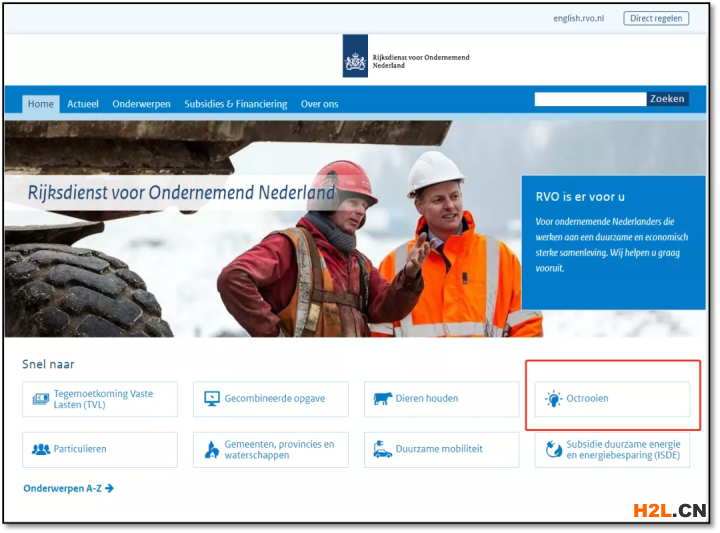The width and height of the screenshot is (720, 533).
Task: Open Subsidie duurzame energie (ISDE) link
Action: pos(612,449)
